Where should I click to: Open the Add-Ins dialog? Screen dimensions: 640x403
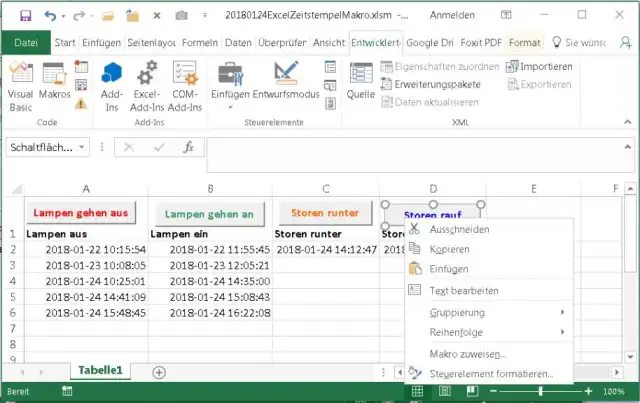tap(112, 83)
